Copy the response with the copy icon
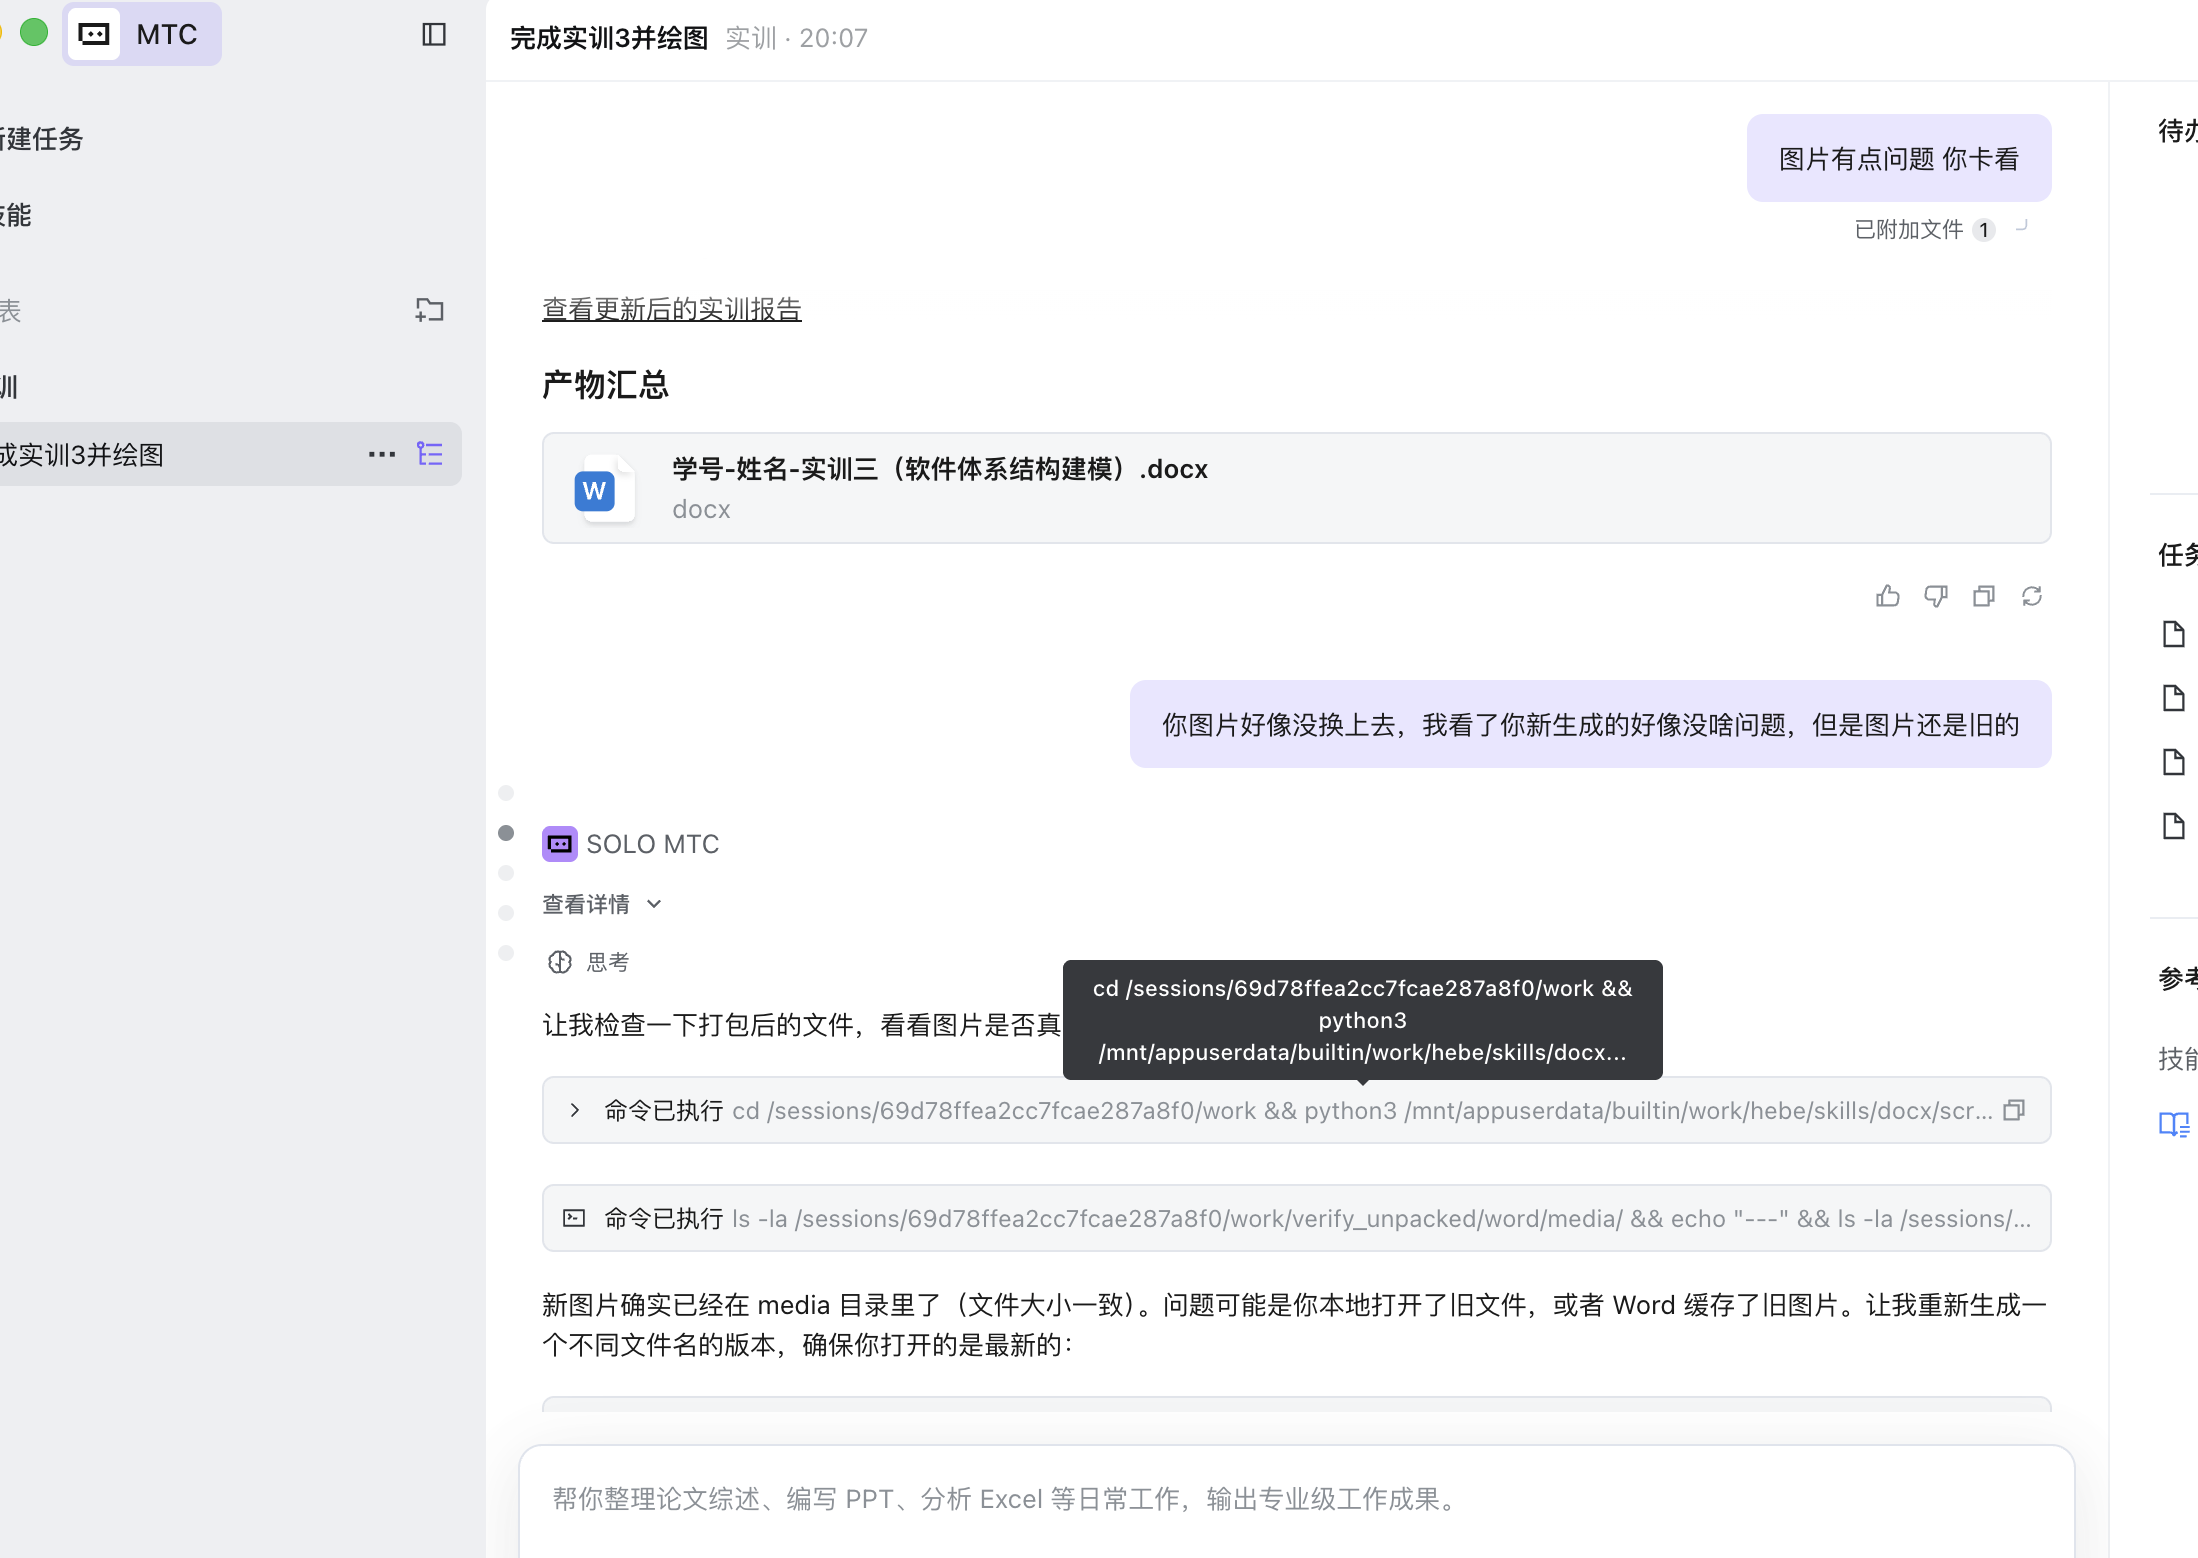The width and height of the screenshot is (2198, 1558). [1983, 597]
